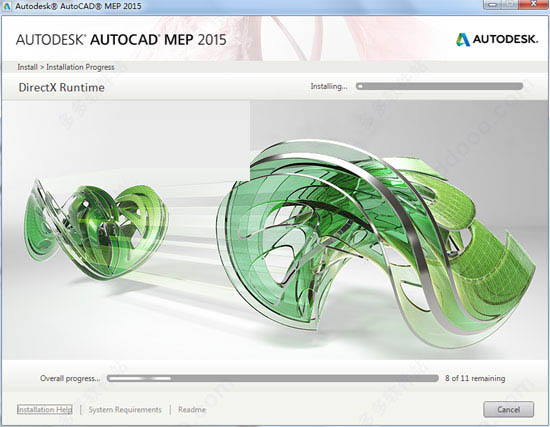Click the 'Installing...' status text
This screenshot has width=550, height=427.
(x=329, y=86)
